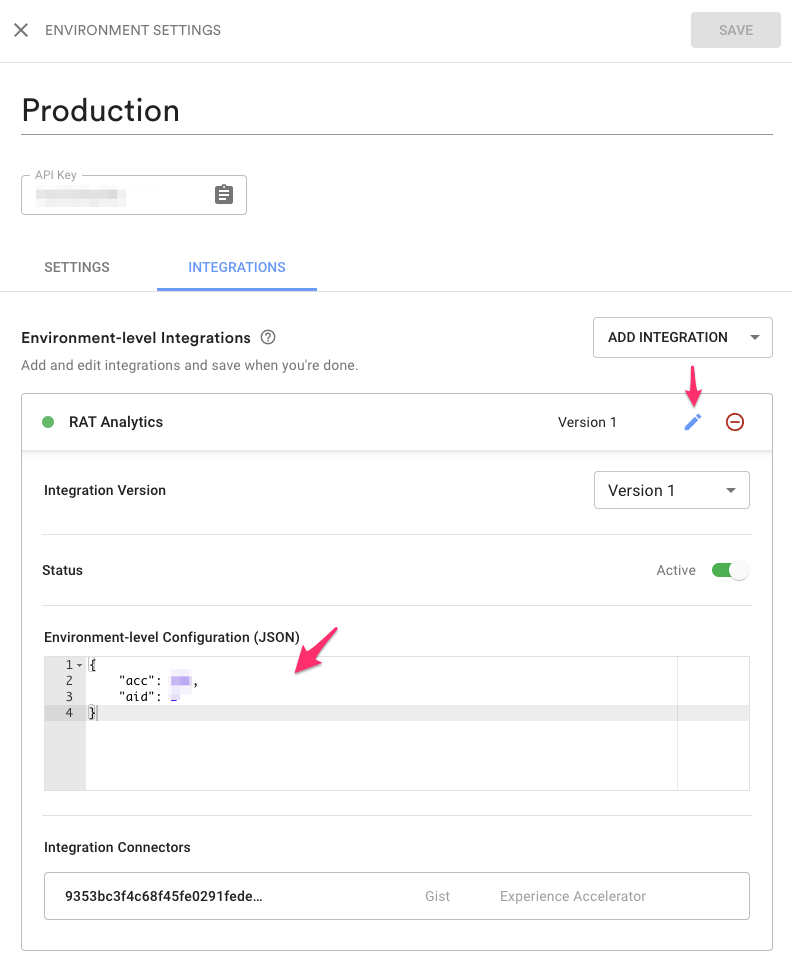This screenshot has width=792, height=956.
Task: Select the Experience Accelerator connector option
Action: point(572,896)
